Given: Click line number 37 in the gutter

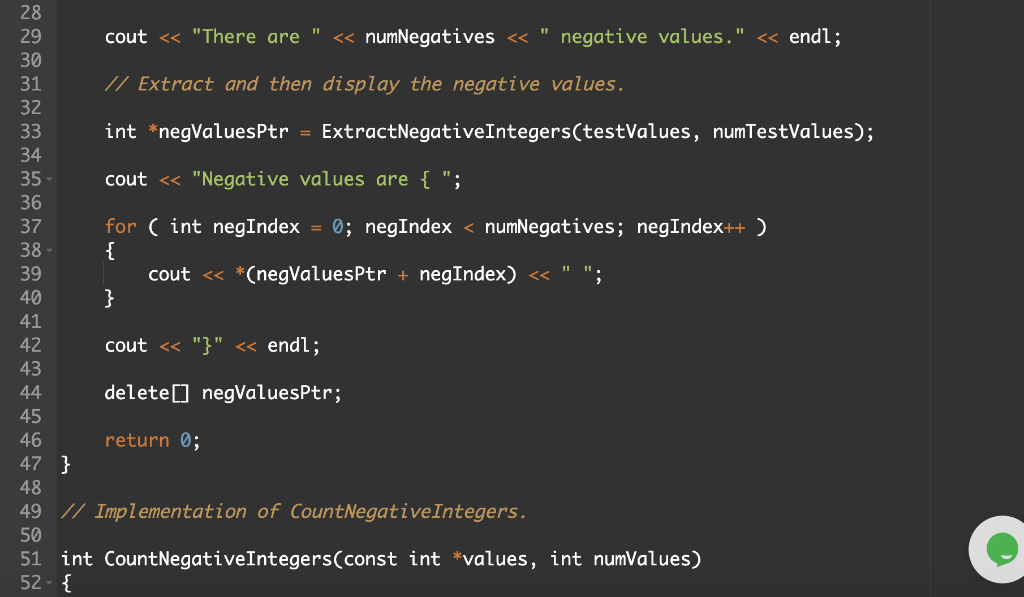Looking at the screenshot, I should pos(30,227).
